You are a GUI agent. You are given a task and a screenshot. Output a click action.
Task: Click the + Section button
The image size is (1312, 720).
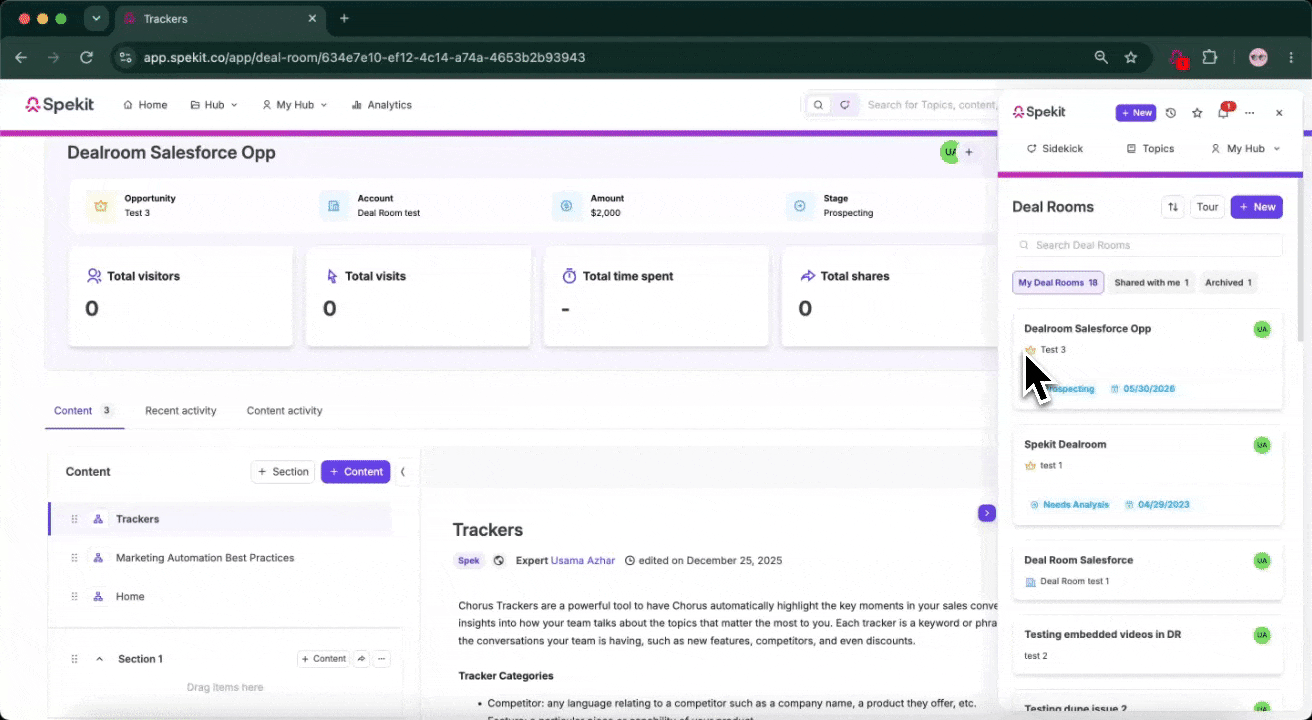[283, 472]
